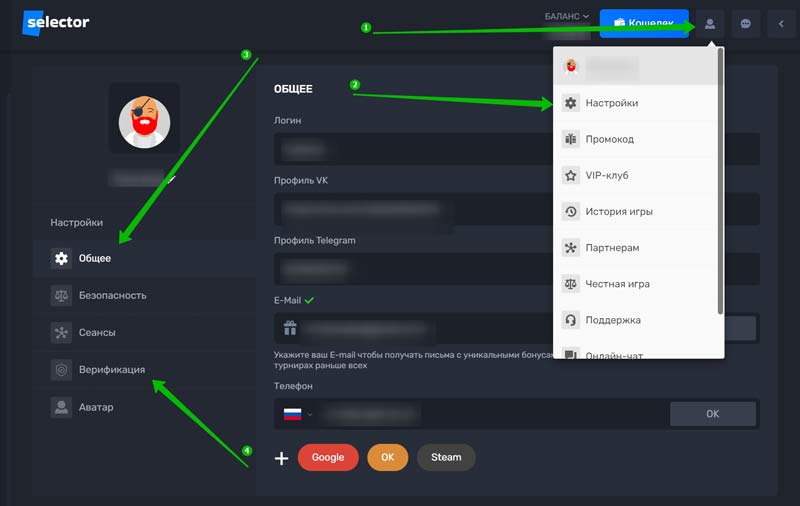The width and height of the screenshot is (800, 506).
Task: Click История игры clock icon
Action: tap(570, 212)
